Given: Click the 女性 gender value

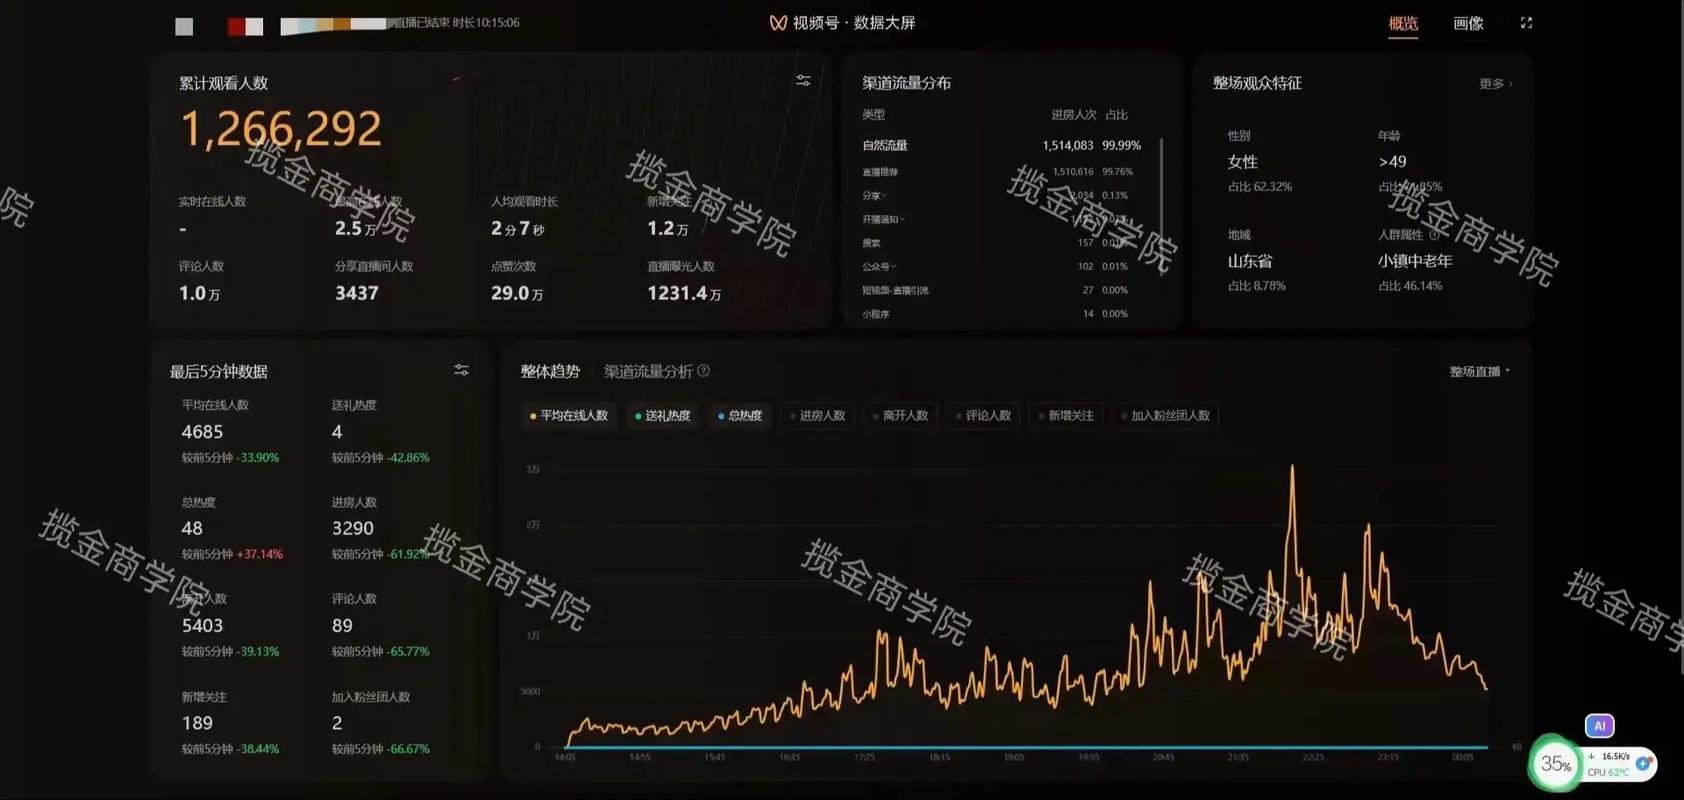Looking at the screenshot, I should click(1243, 162).
